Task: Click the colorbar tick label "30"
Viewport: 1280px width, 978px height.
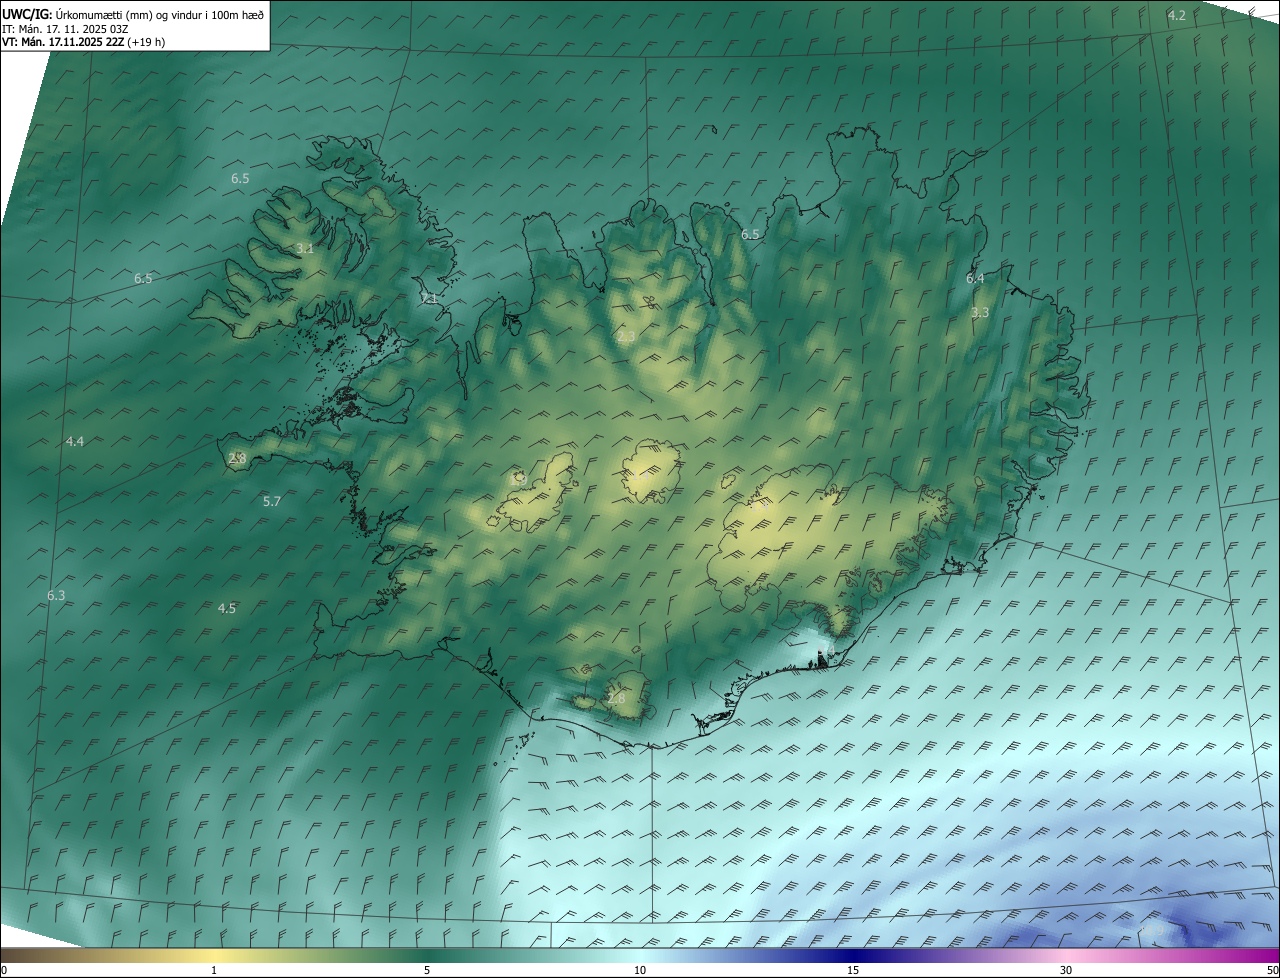Action: point(1066,970)
